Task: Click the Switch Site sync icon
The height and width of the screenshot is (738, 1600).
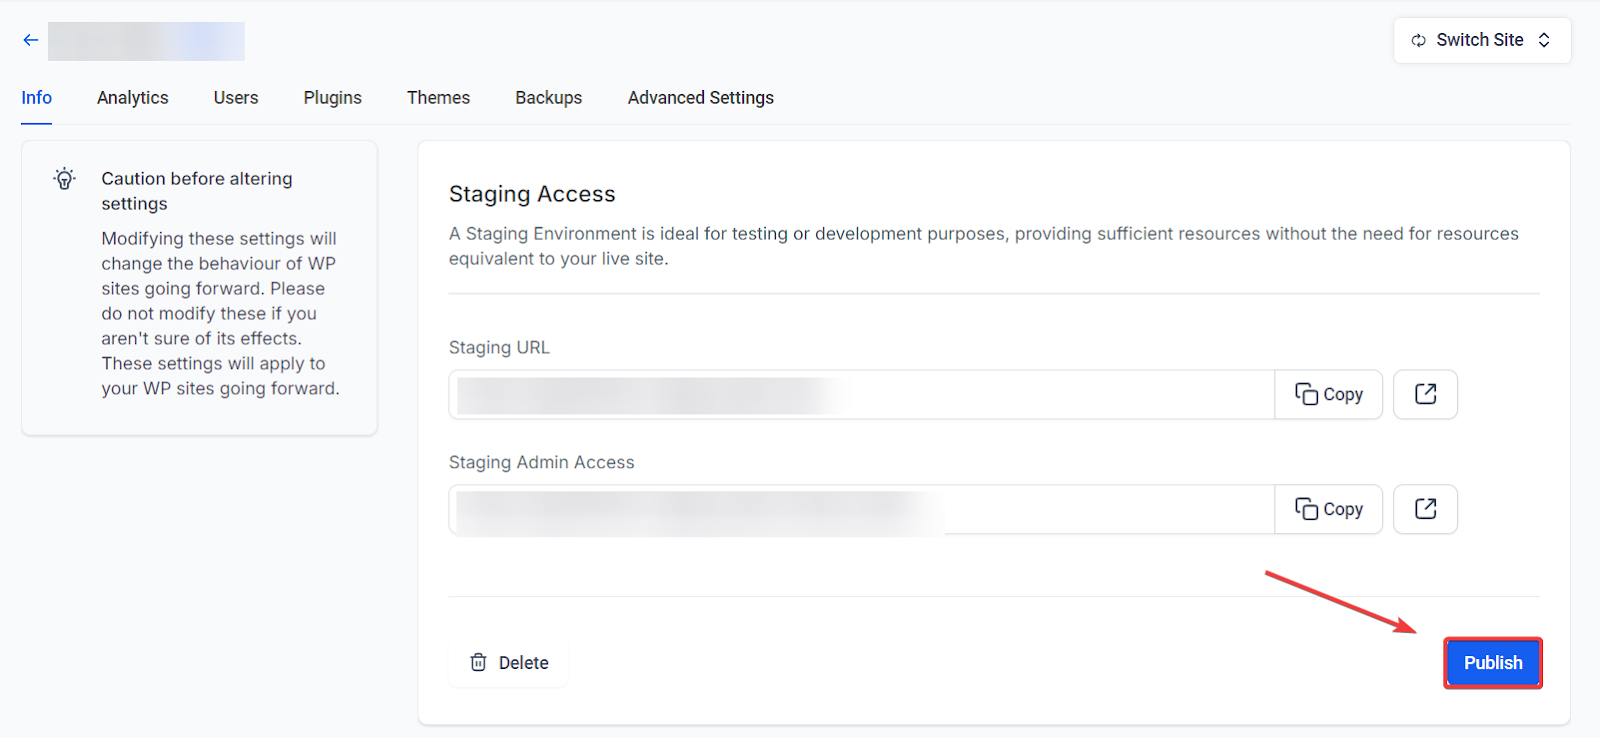Action: 1418,40
